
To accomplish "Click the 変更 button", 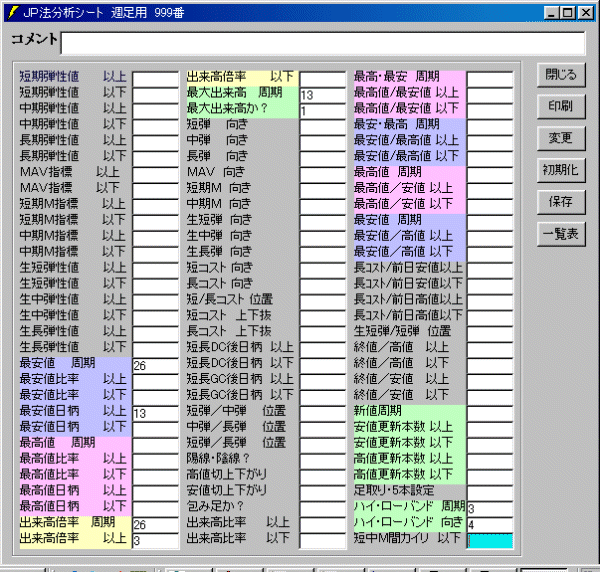I will click(561, 139).
